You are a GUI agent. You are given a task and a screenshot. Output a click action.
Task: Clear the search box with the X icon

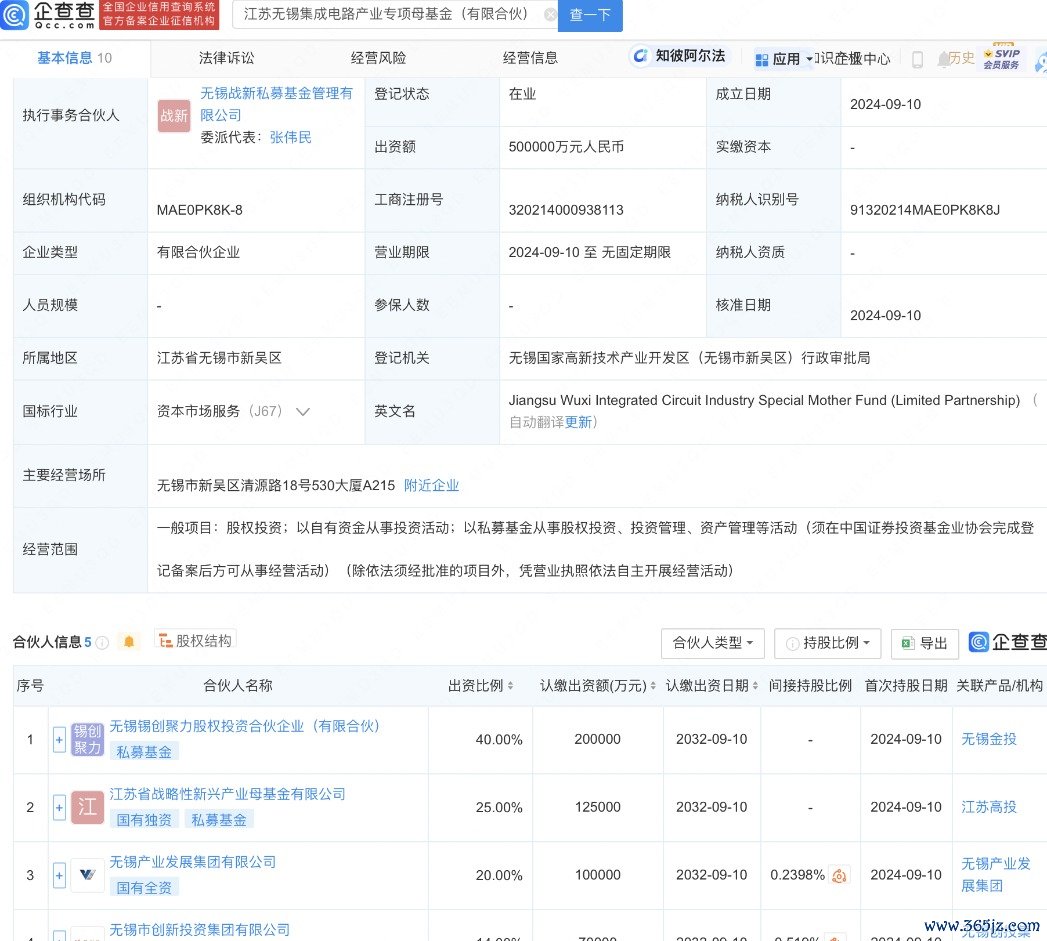(550, 15)
